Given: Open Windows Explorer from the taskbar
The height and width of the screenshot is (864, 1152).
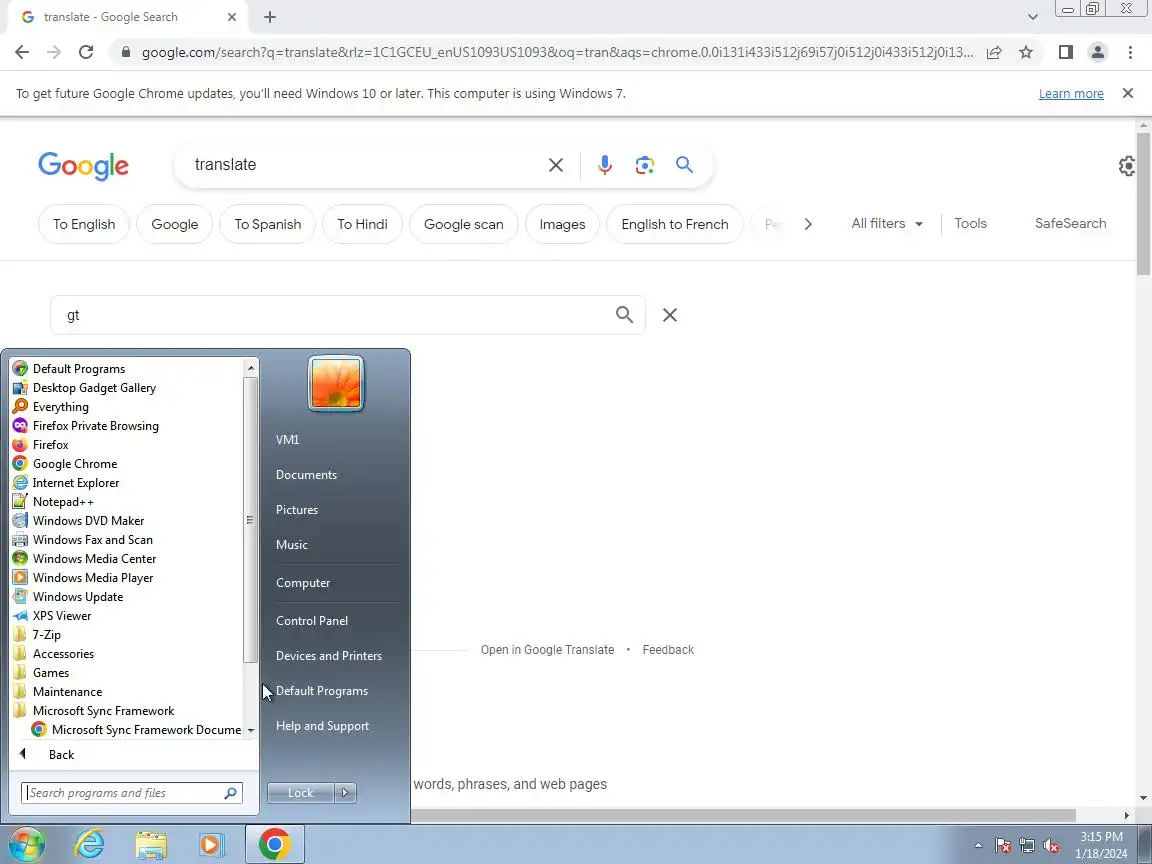Looking at the screenshot, I should coord(151,844).
